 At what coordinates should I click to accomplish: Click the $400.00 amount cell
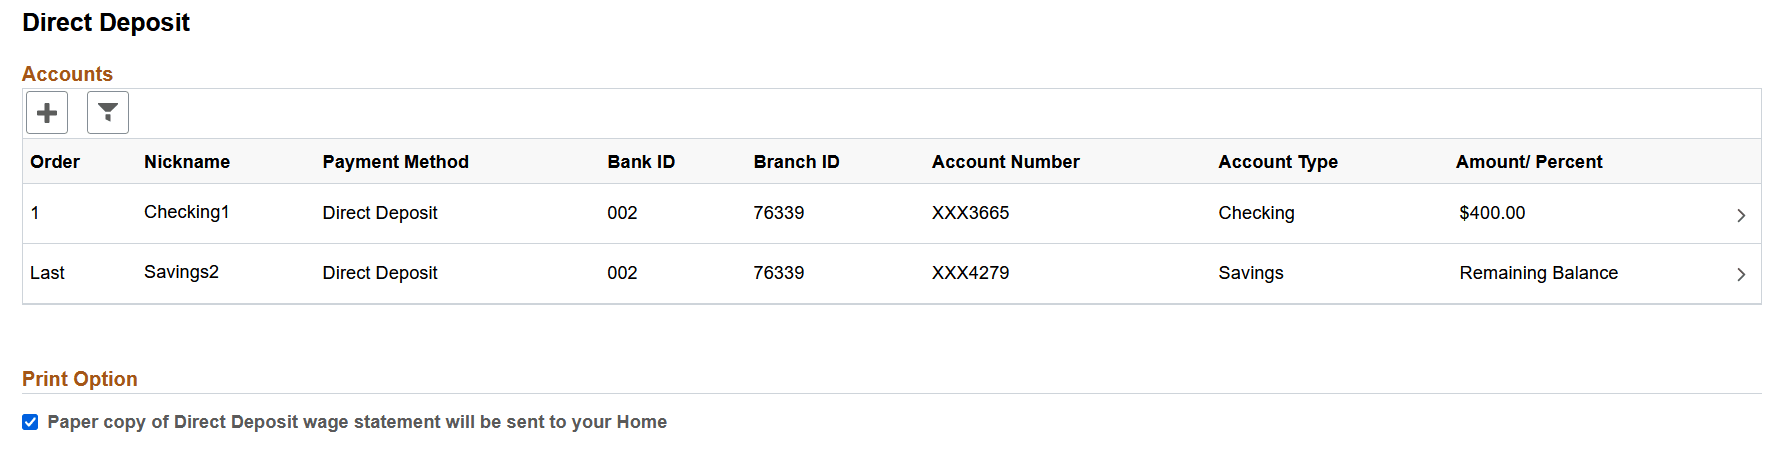click(1492, 213)
